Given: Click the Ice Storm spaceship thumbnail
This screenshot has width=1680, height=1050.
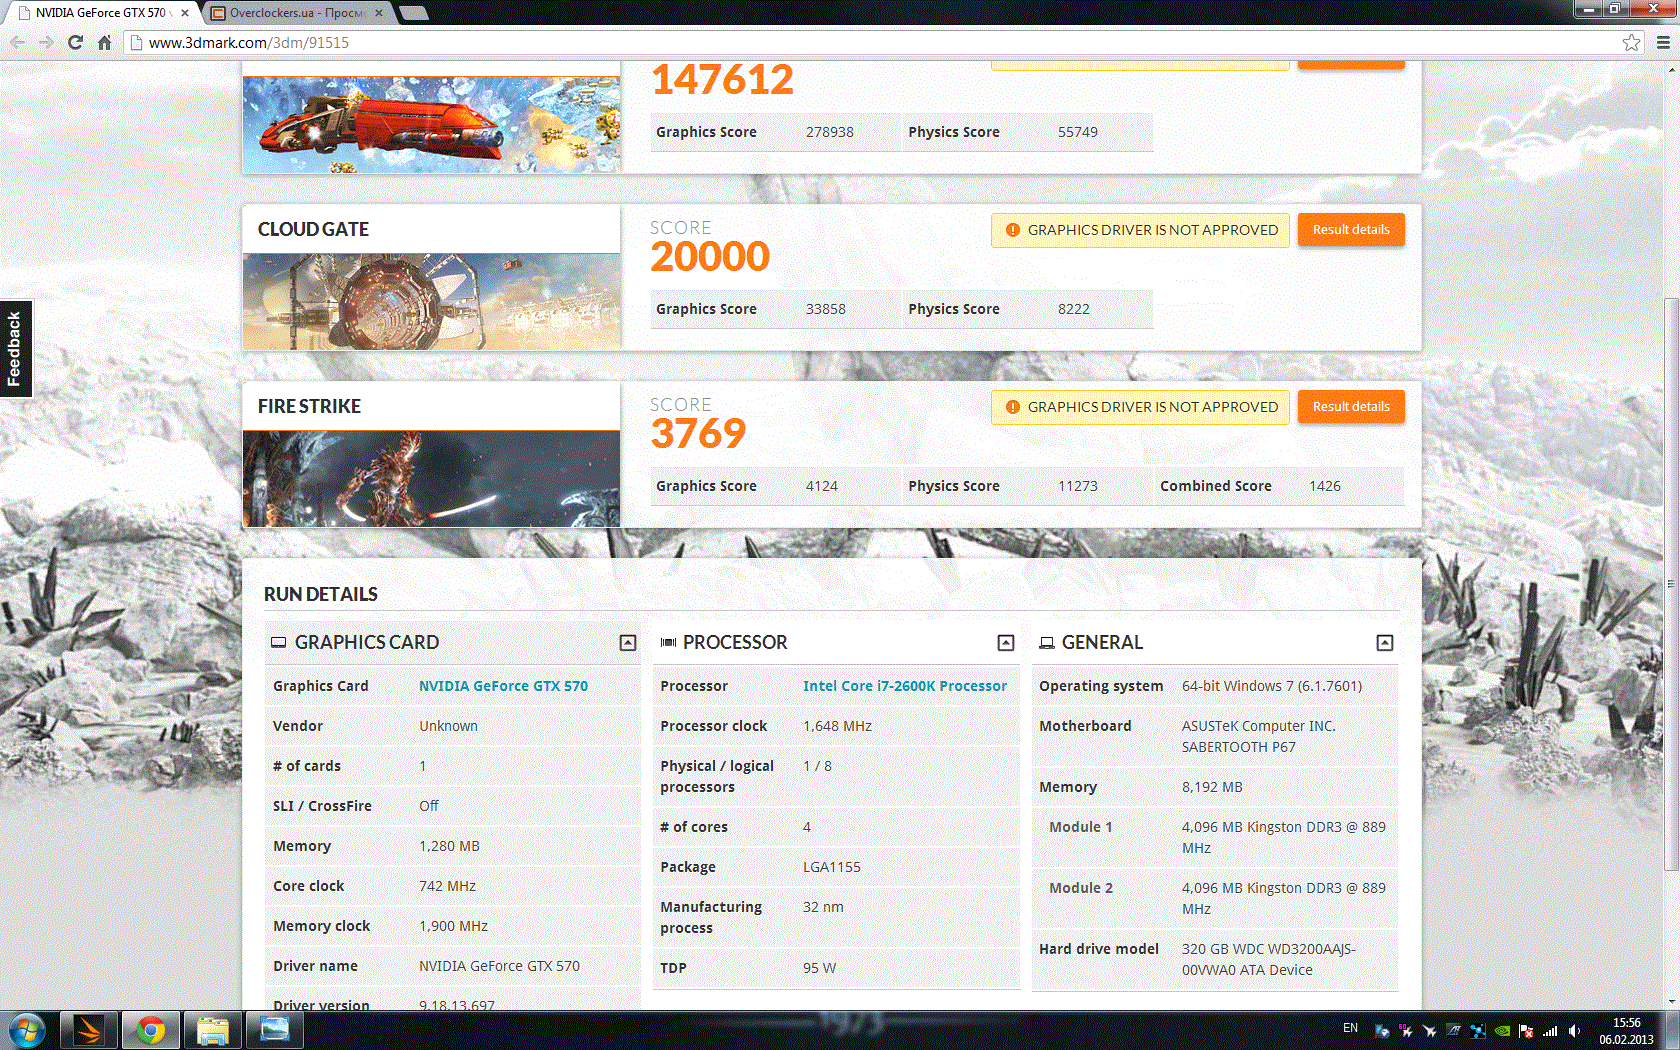Looking at the screenshot, I should [x=431, y=125].
